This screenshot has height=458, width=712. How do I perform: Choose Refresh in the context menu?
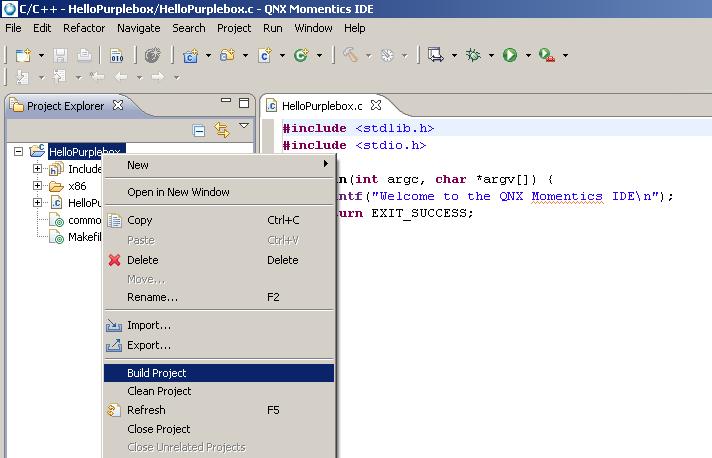[219, 410]
